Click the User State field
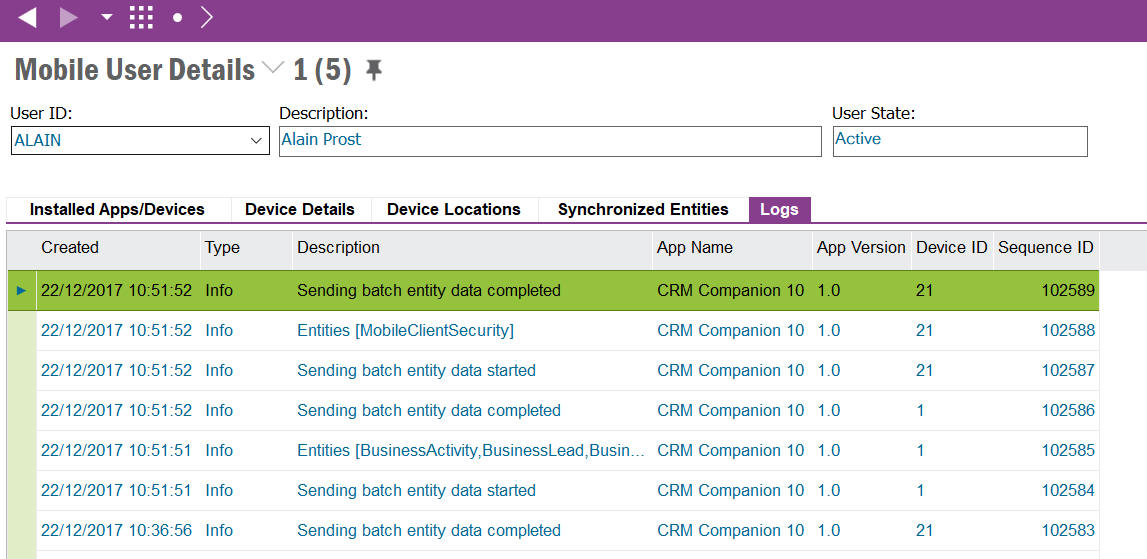The height and width of the screenshot is (559, 1147). coord(959,140)
